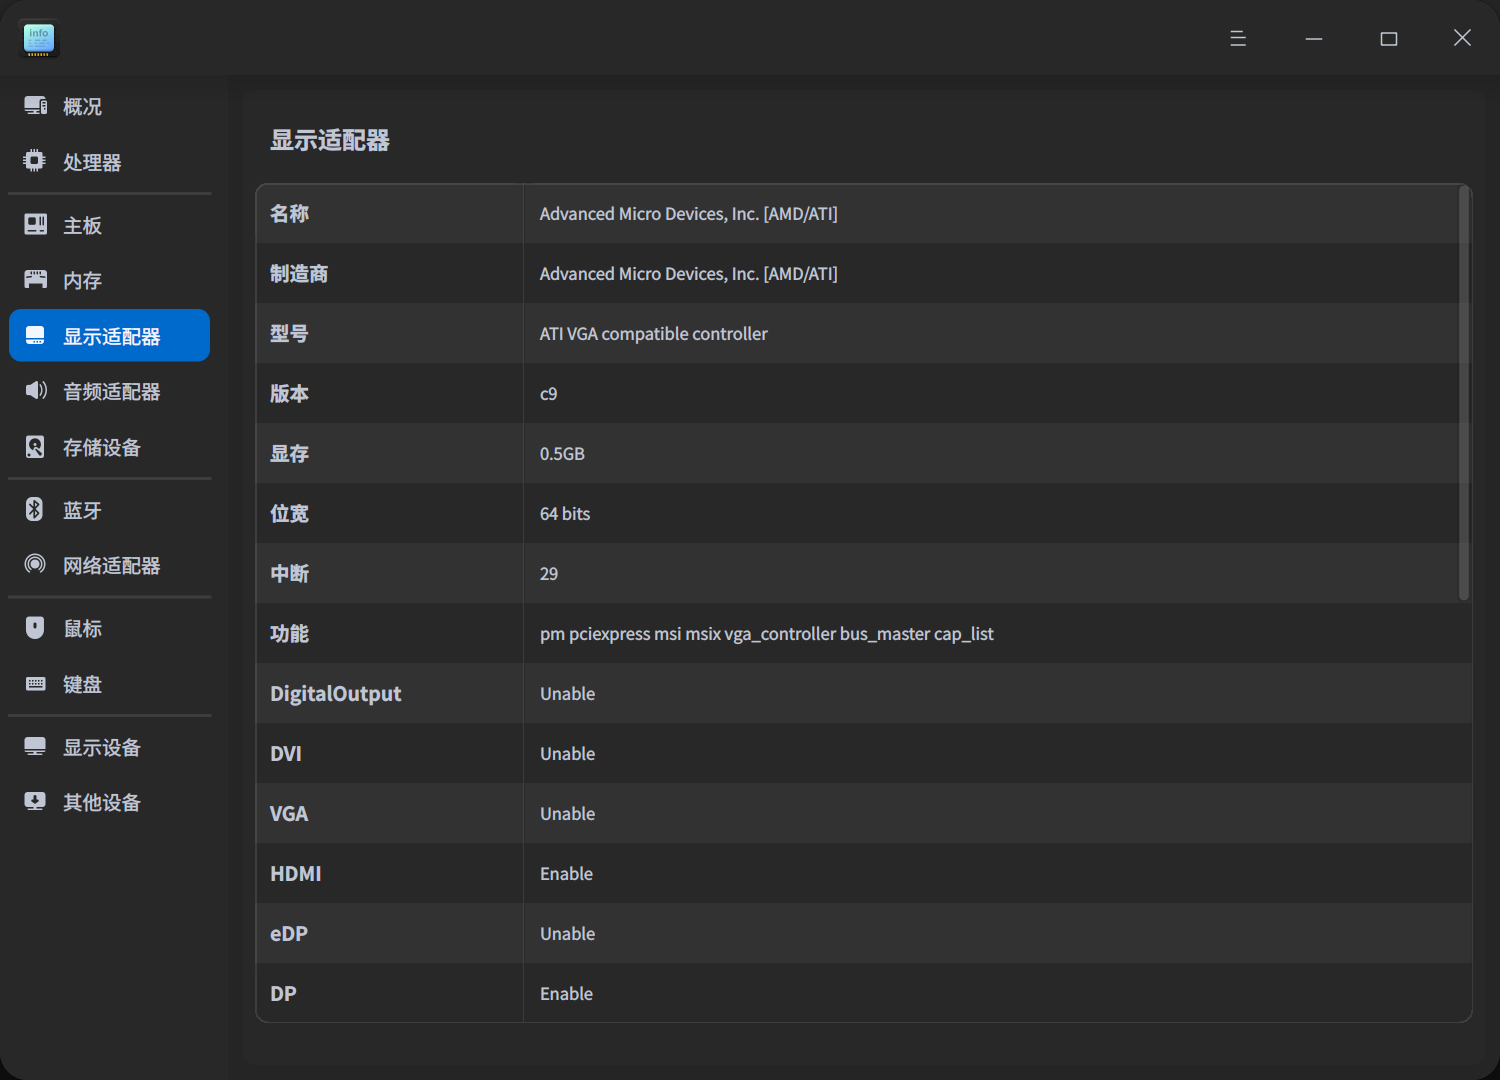The width and height of the screenshot is (1500, 1080).
Task: Go to 其他设备 other devices section
Action: coord(101,802)
